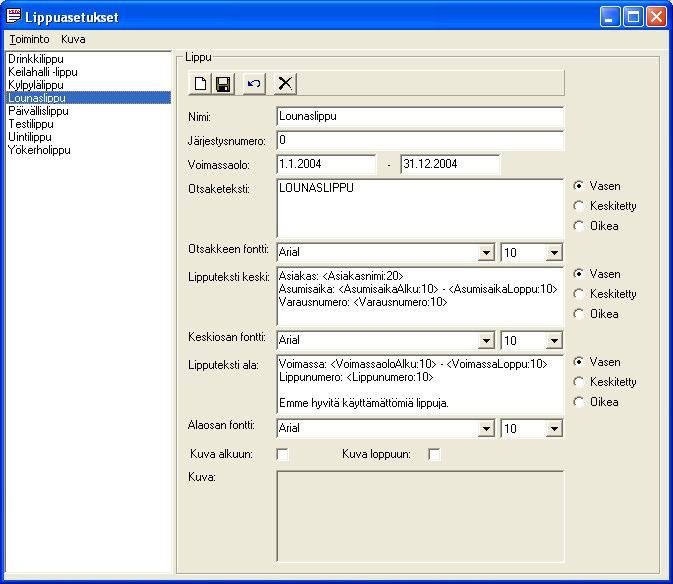Image resolution: width=673 pixels, height=584 pixels.
Task: Click the Undo arrow icon
Action: (254, 83)
